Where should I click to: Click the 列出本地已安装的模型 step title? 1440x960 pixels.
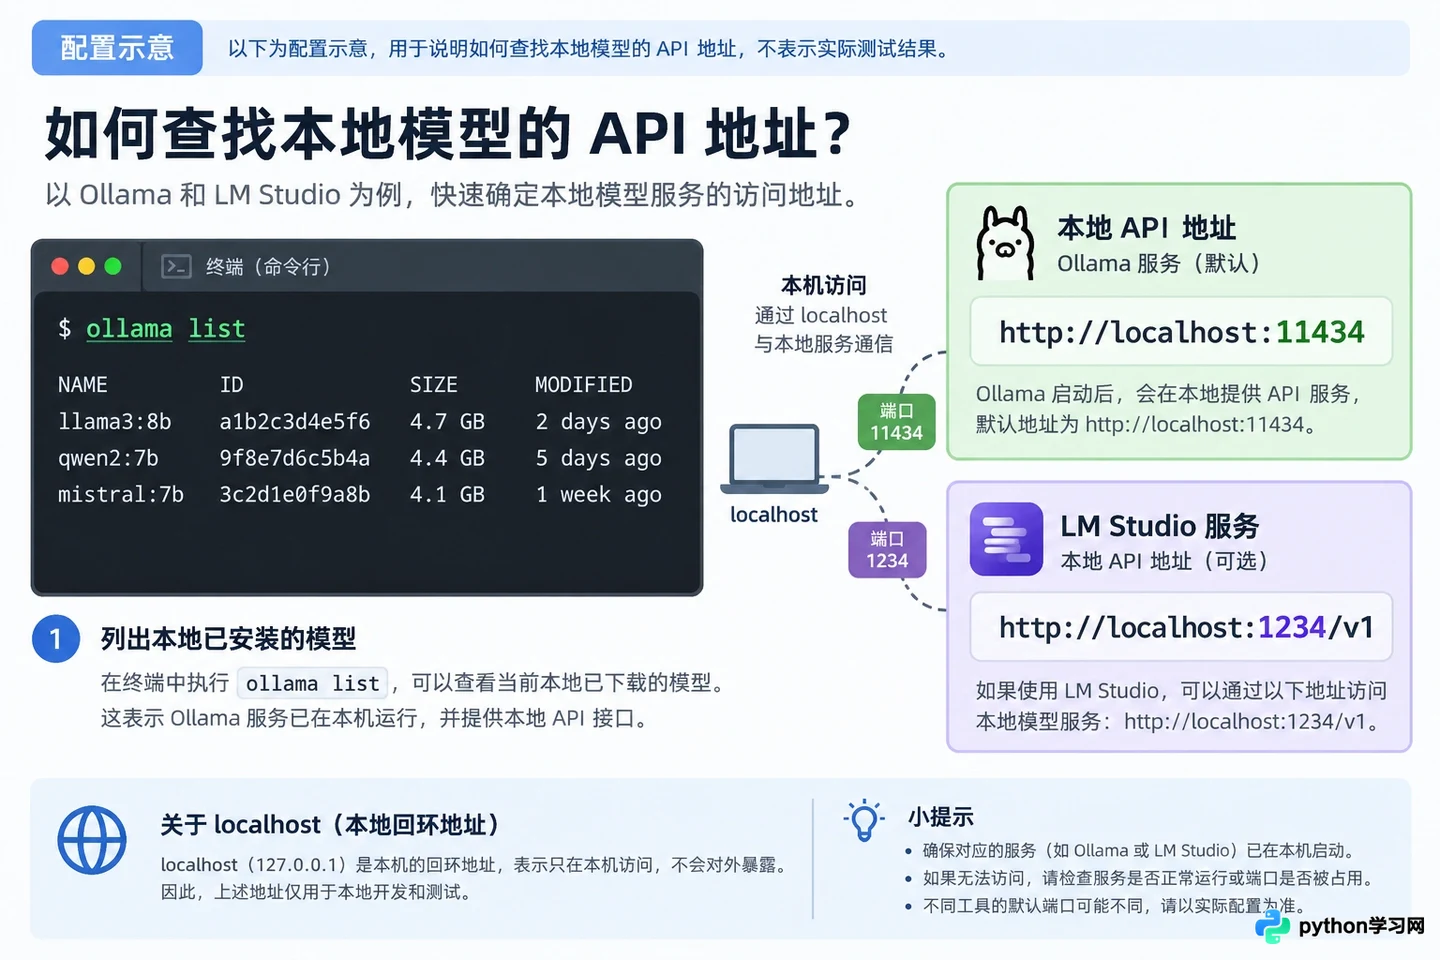(228, 639)
